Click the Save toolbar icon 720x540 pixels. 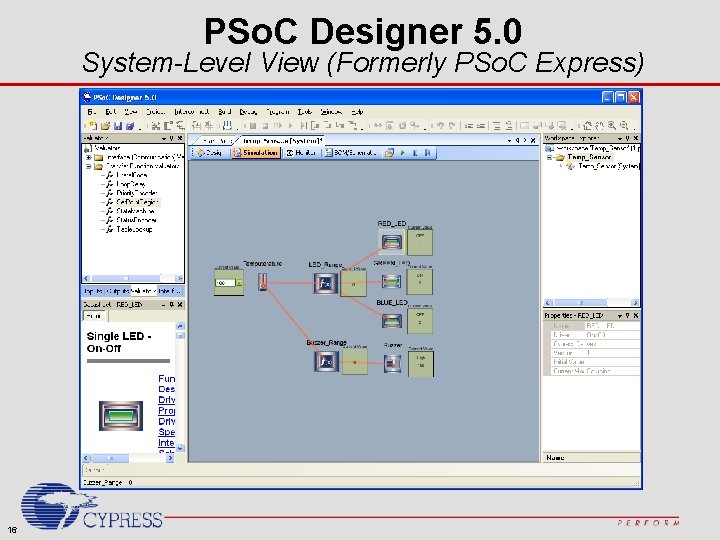tap(118, 125)
